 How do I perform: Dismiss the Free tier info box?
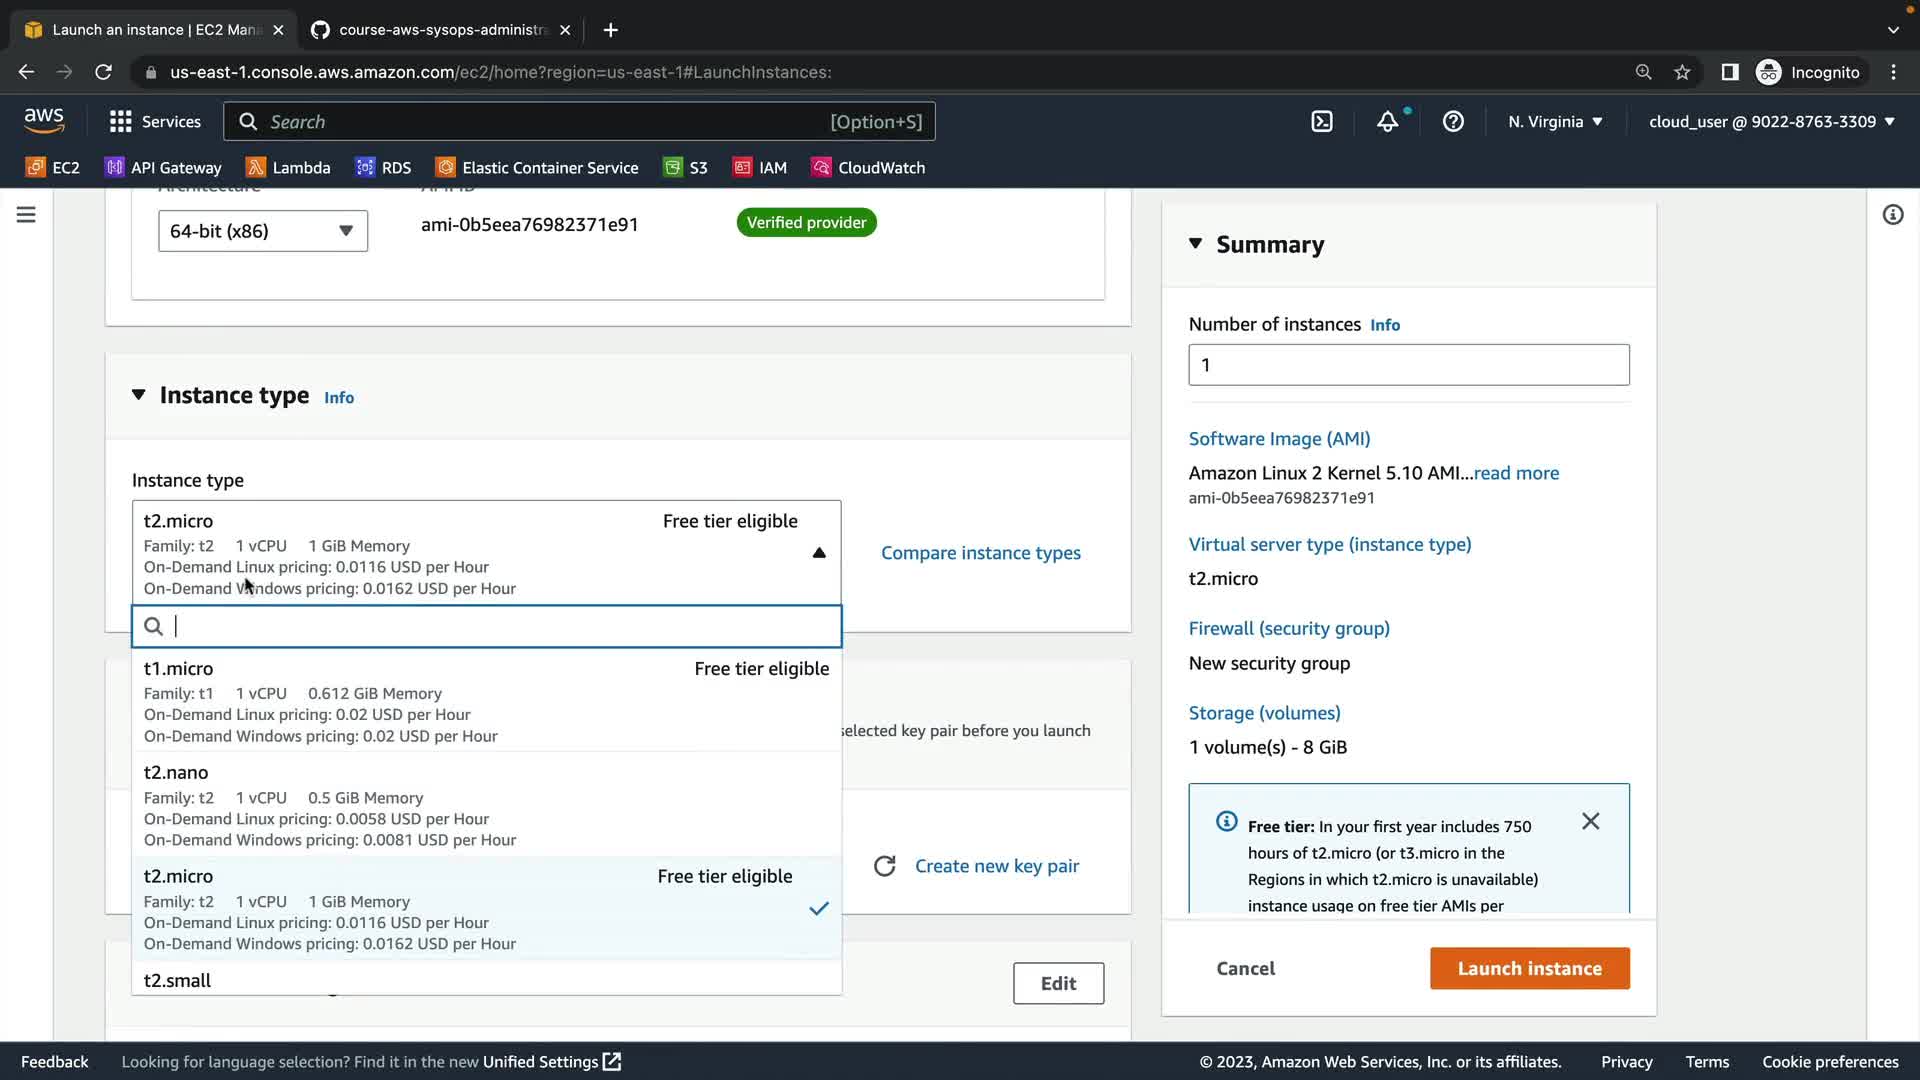tap(1590, 822)
